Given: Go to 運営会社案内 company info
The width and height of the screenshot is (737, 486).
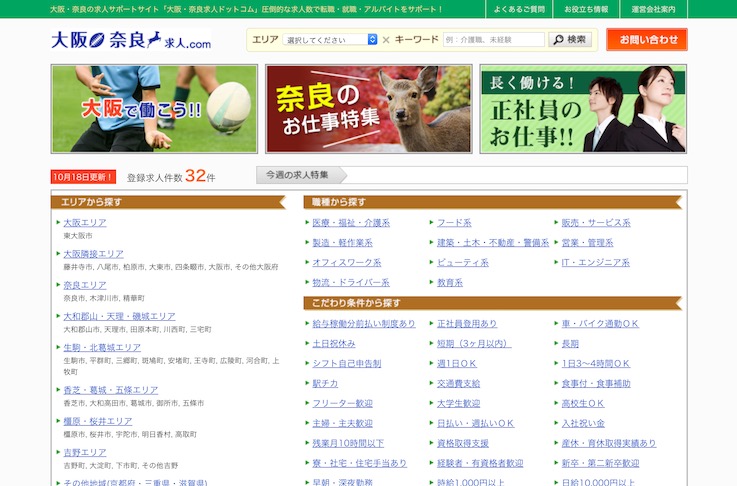Looking at the screenshot, I should [x=653, y=9].
